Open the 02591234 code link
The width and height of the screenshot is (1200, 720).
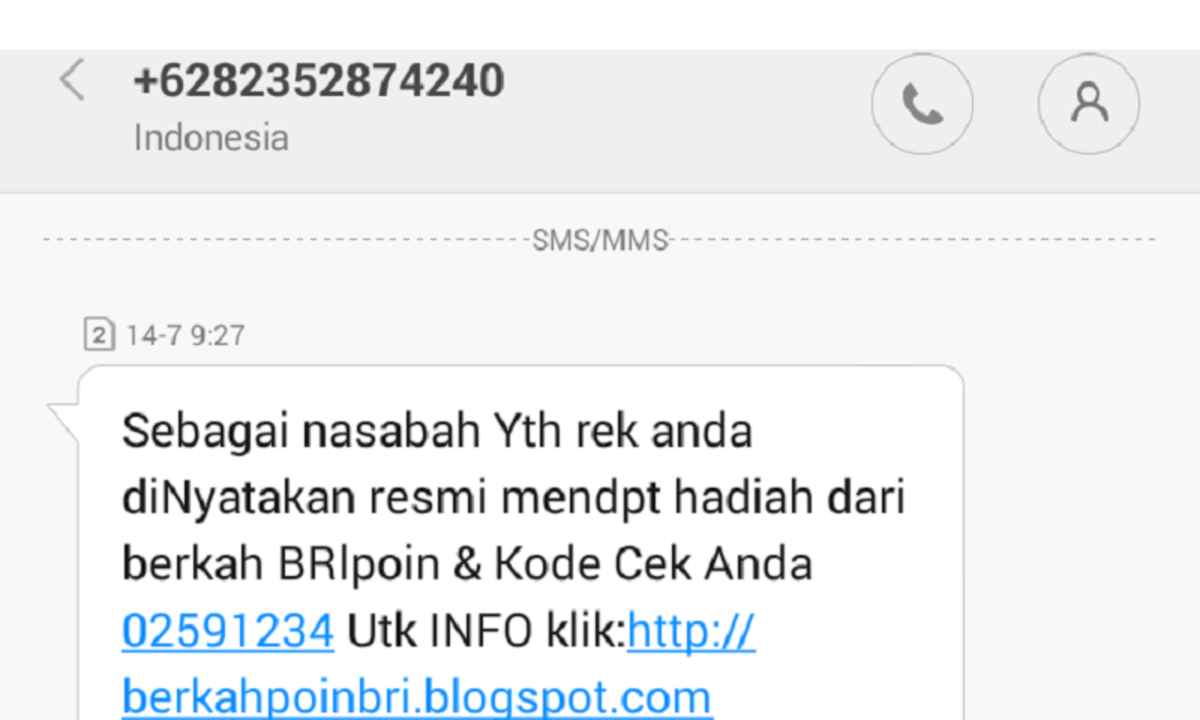tap(228, 631)
